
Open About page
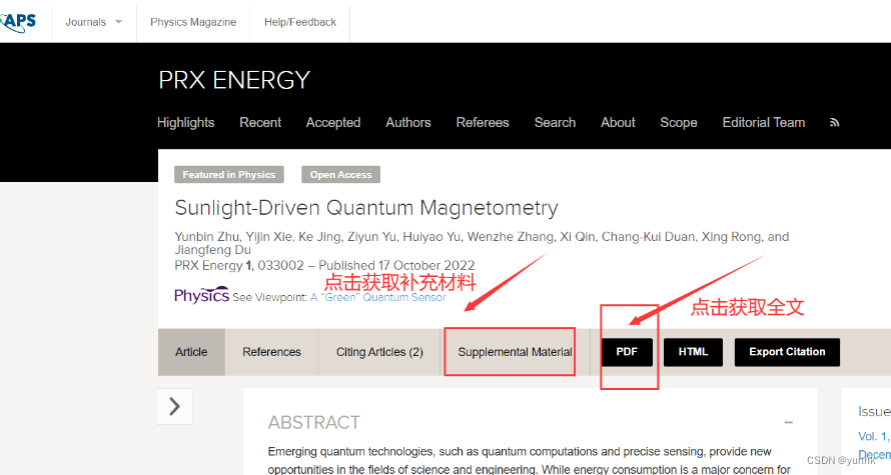coord(618,123)
